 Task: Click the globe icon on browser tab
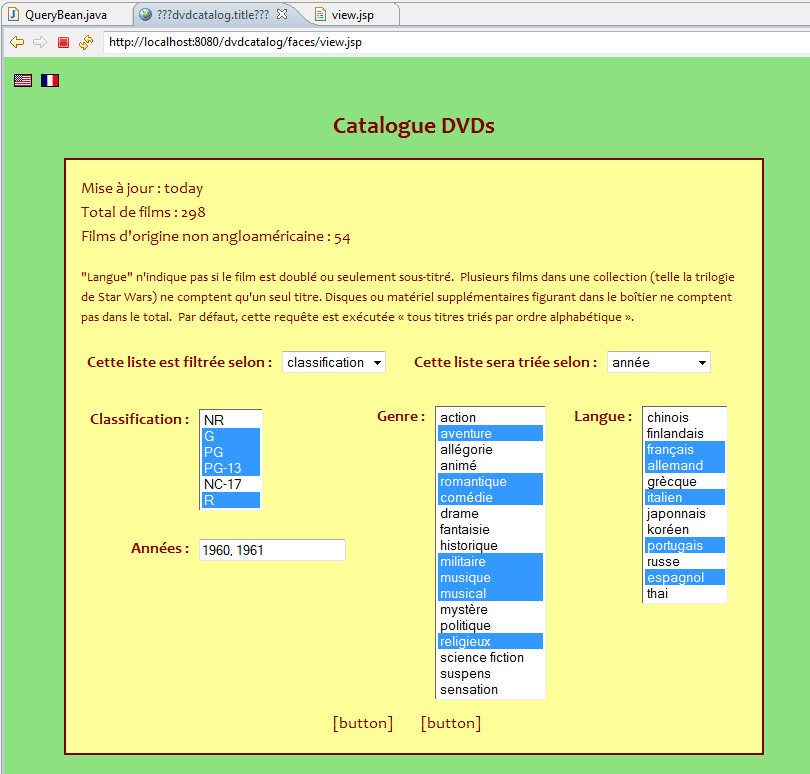(145, 14)
